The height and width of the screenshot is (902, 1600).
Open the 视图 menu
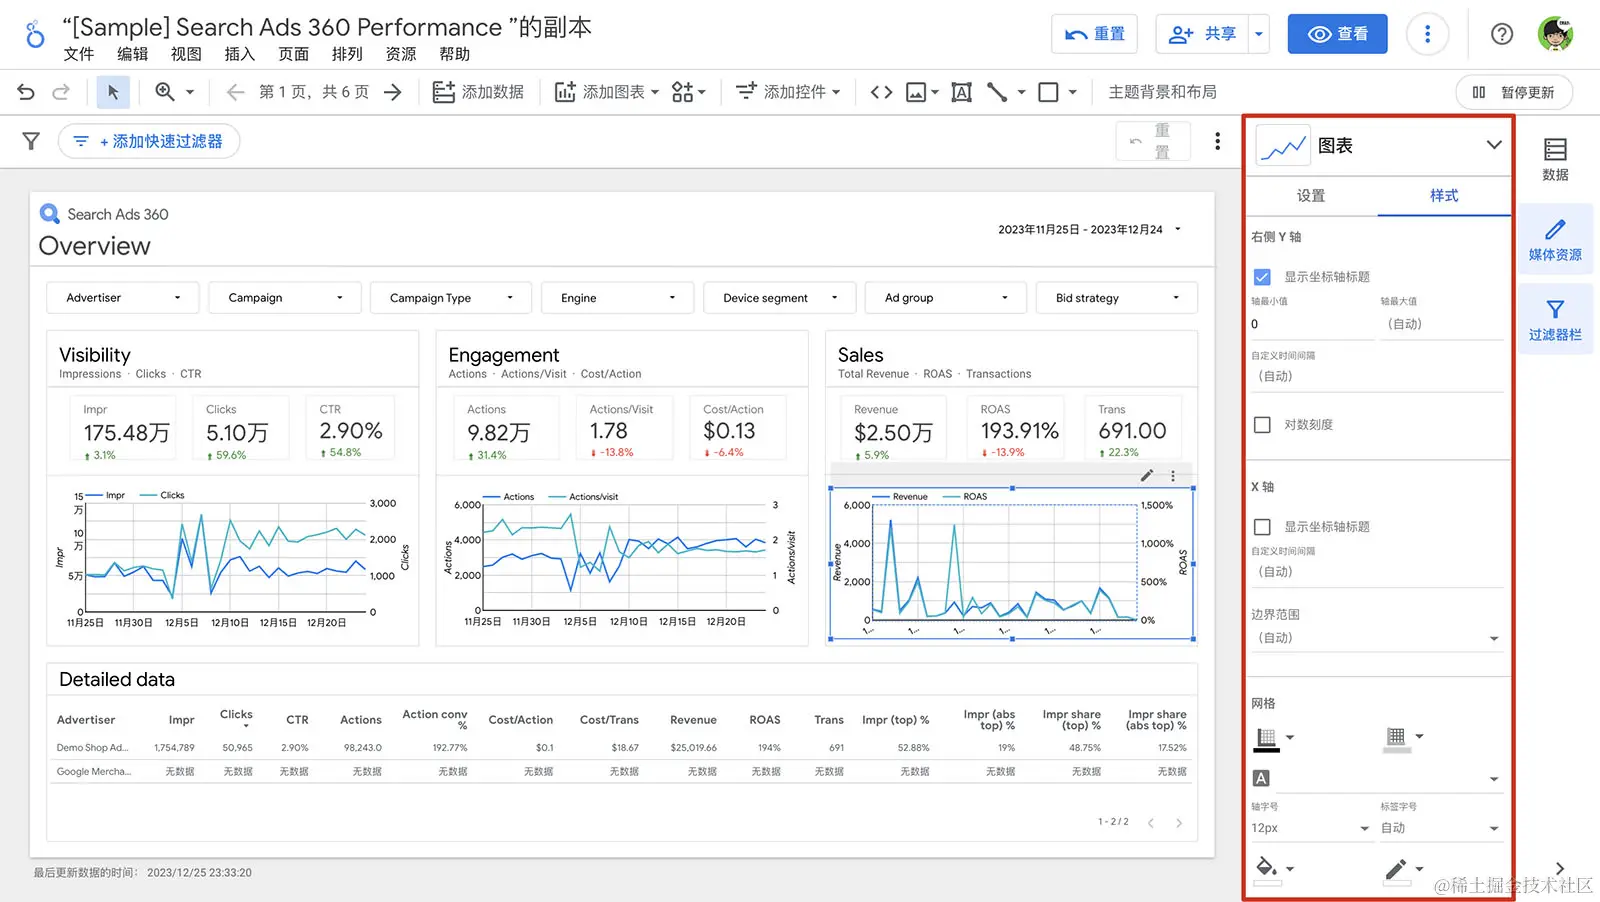(186, 54)
